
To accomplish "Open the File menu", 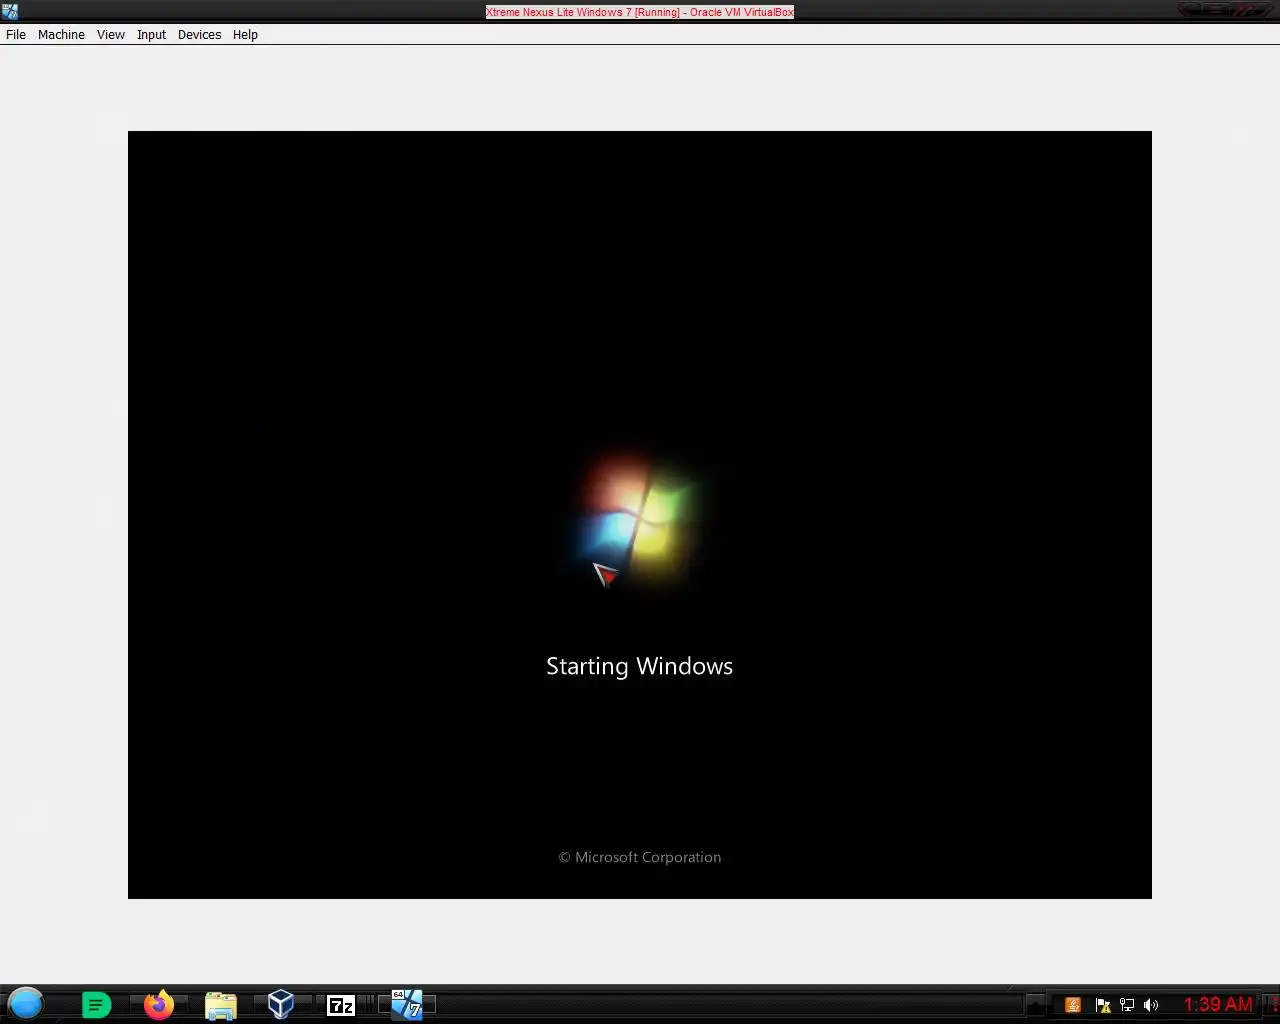I will 16,34.
